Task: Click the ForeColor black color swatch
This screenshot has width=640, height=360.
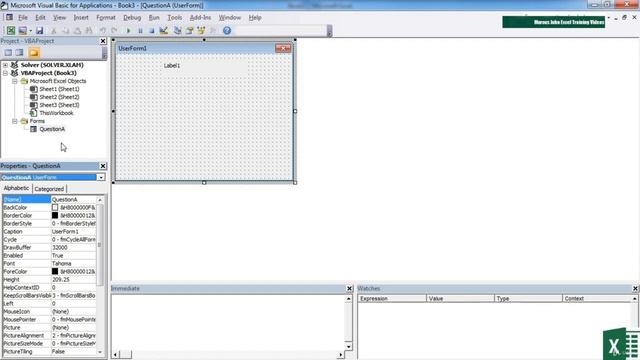Action: point(55,271)
